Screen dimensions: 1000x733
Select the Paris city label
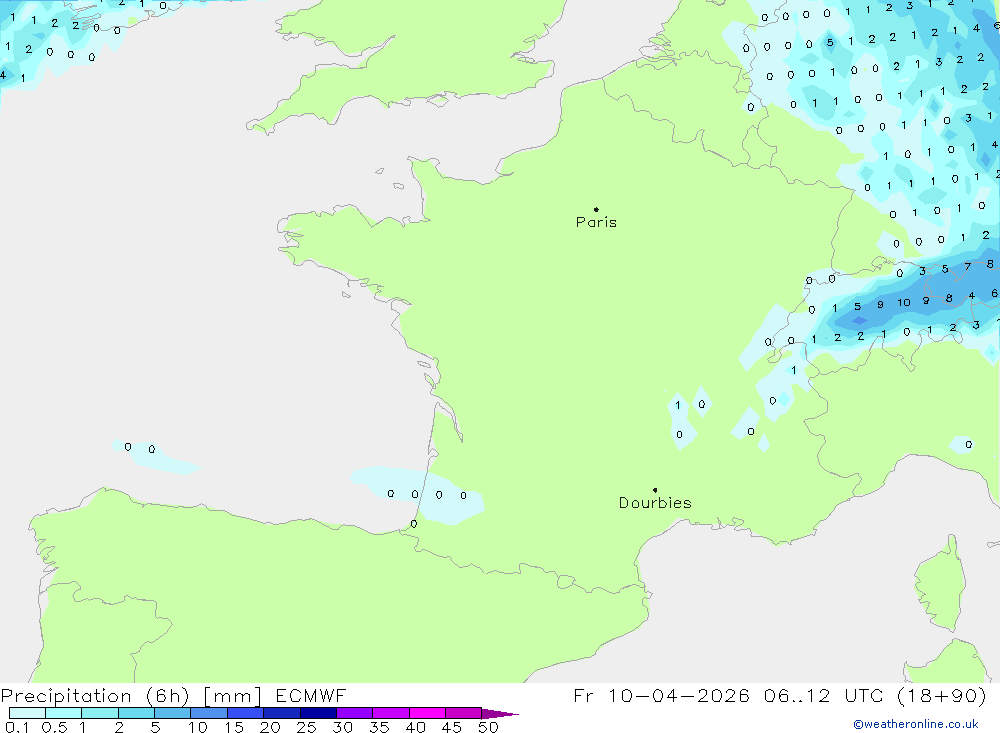tap(596, 223)
